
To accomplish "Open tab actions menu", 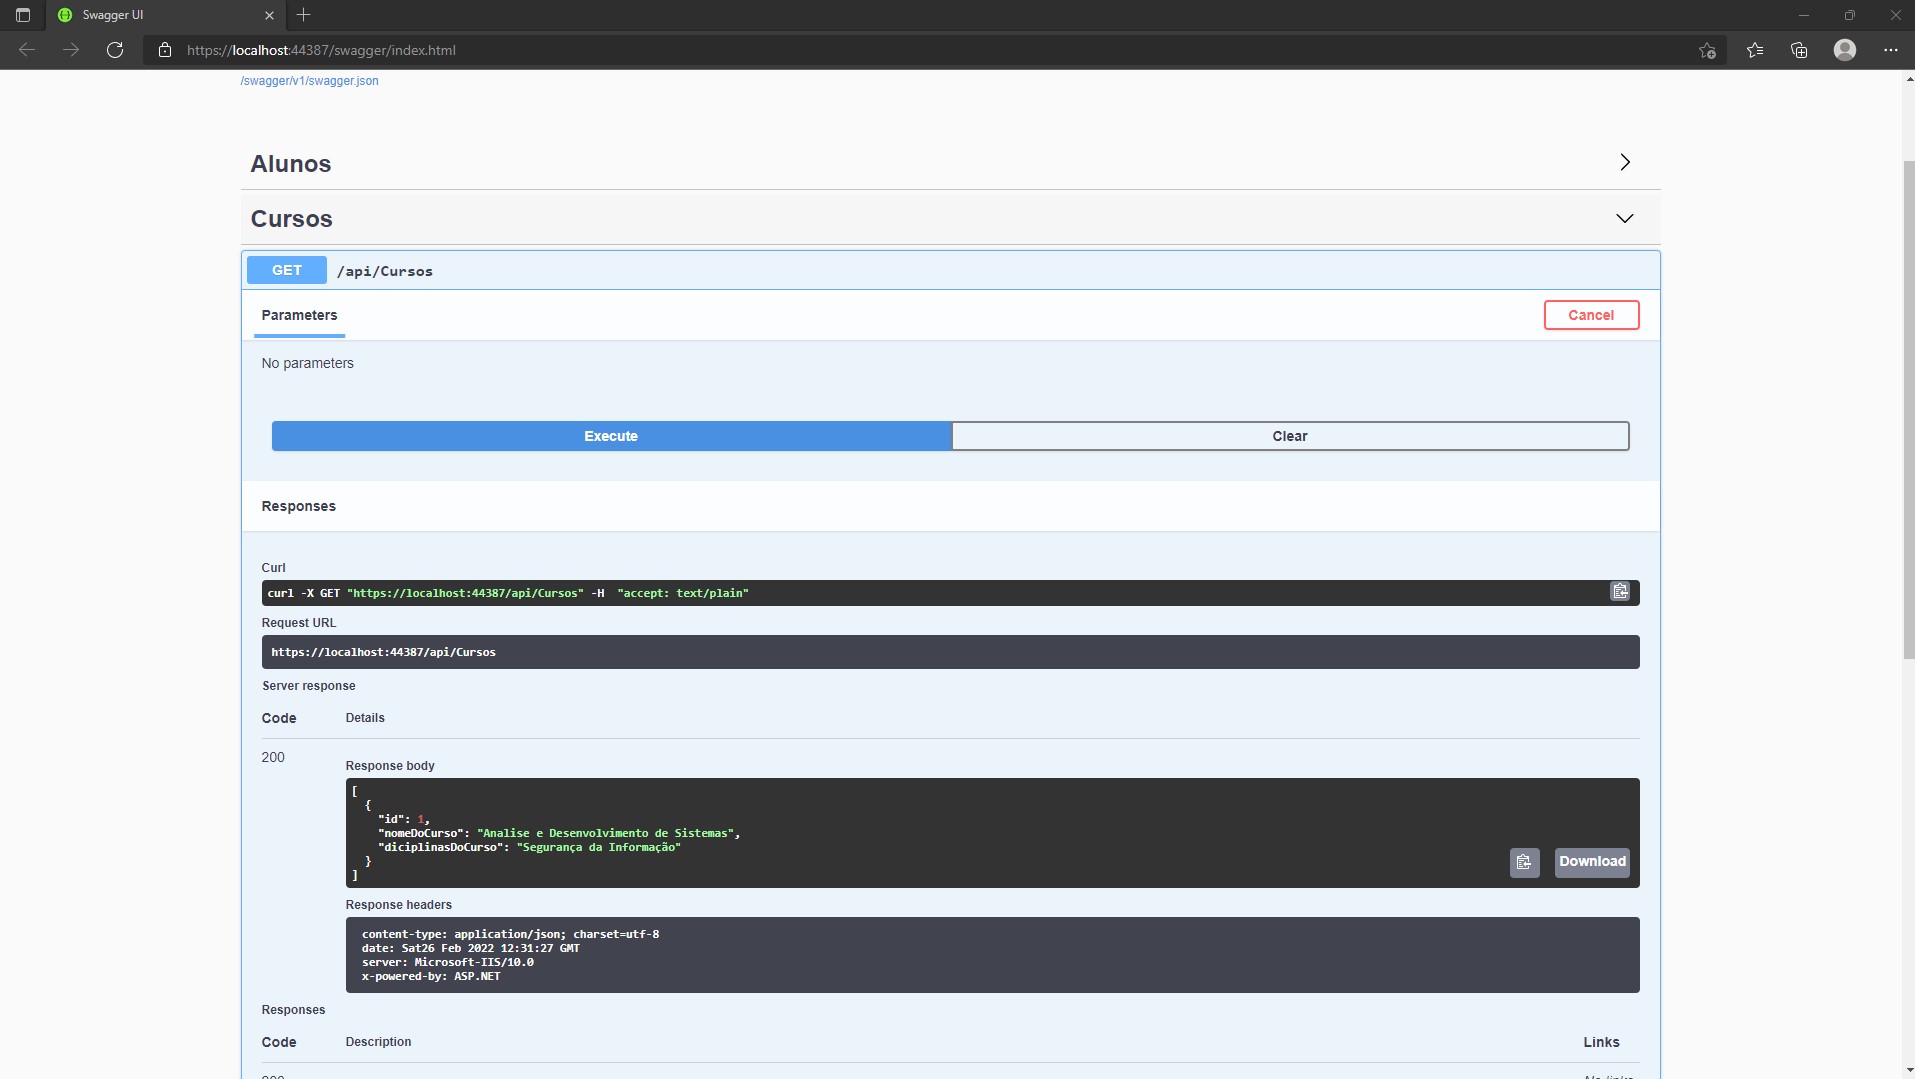I will coord(23,15).
